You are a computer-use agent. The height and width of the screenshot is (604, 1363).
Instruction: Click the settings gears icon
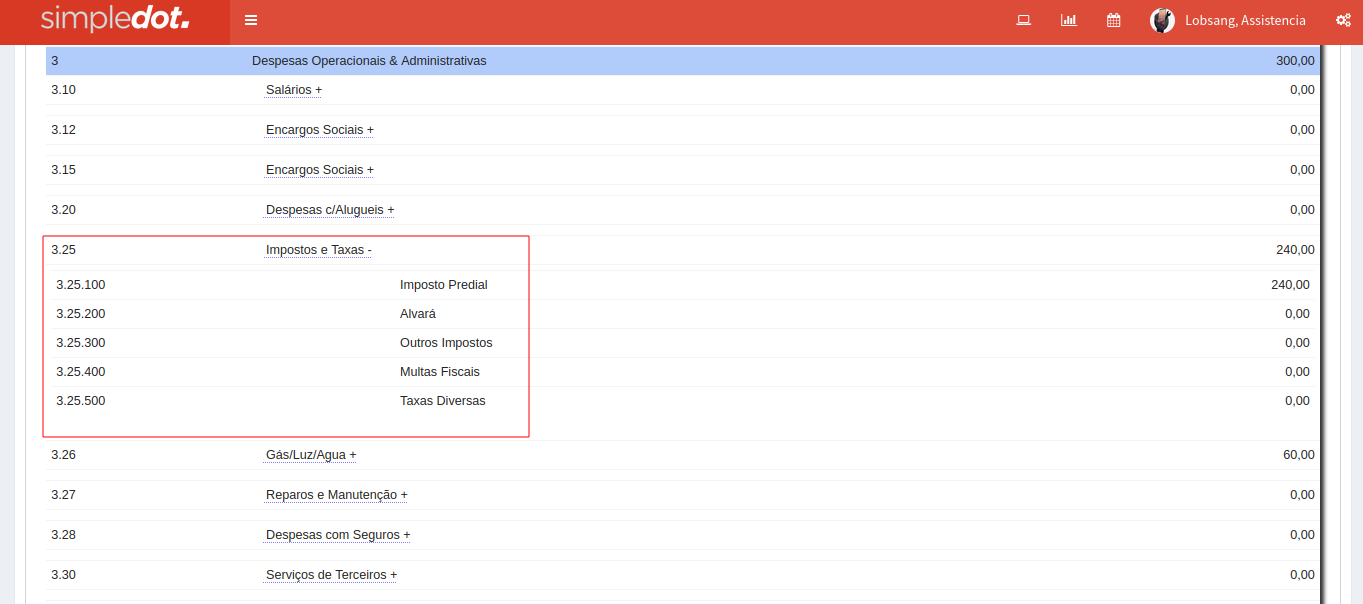[1343, 20]
